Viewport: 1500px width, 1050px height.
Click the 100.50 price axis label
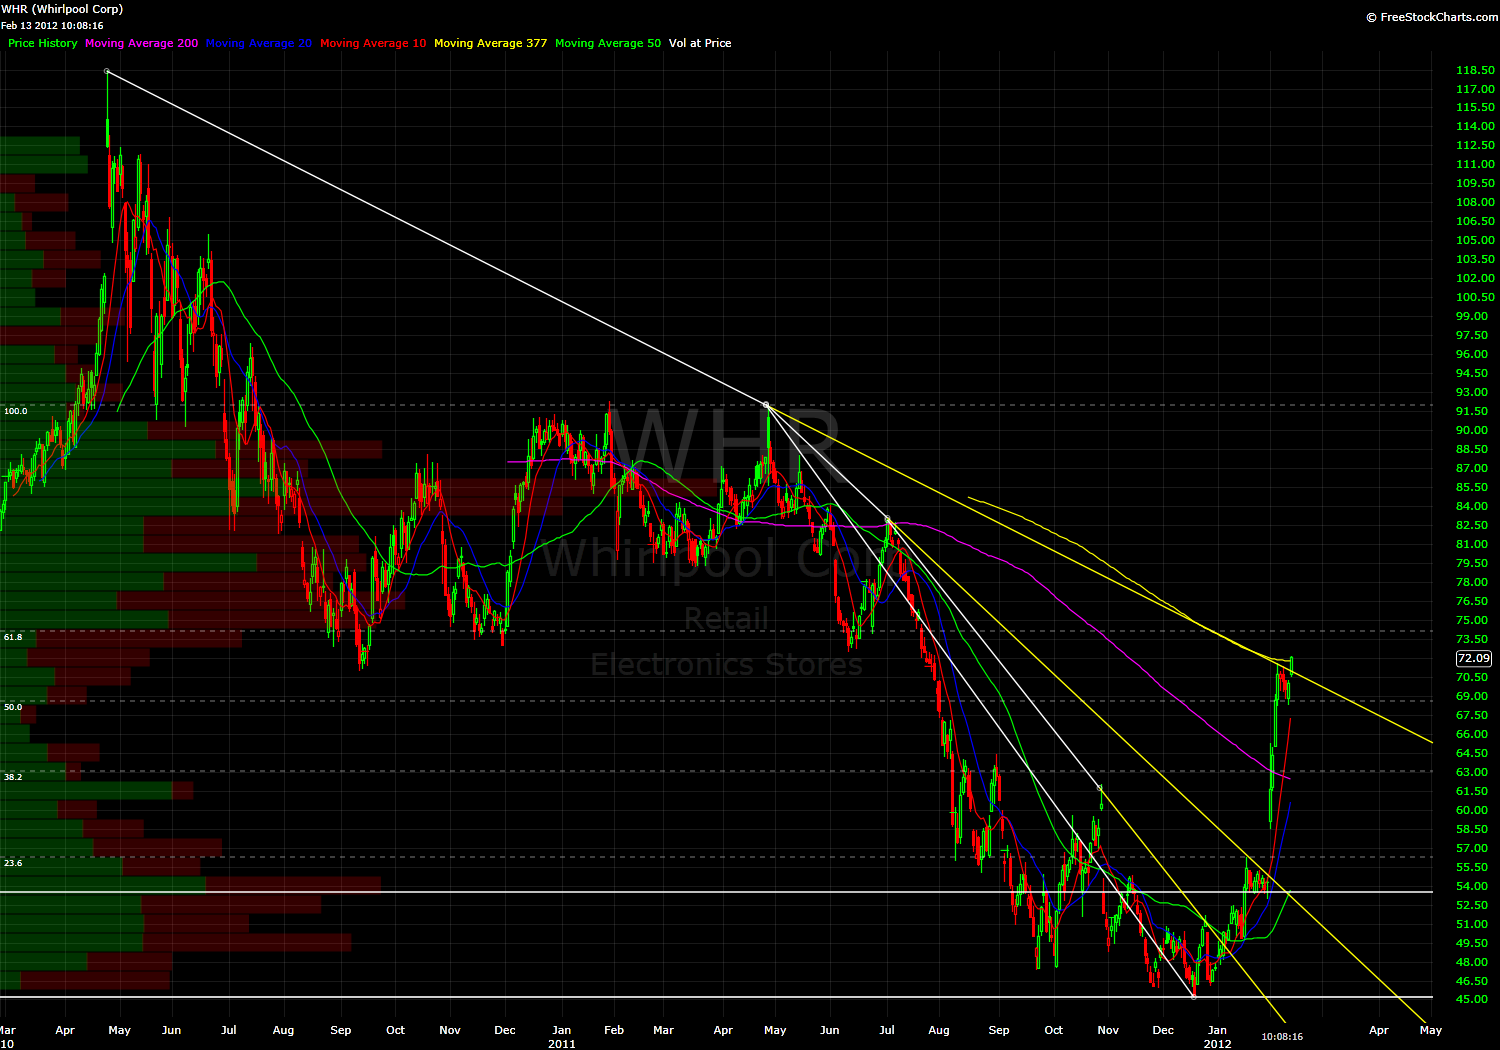coord(1476,297)
